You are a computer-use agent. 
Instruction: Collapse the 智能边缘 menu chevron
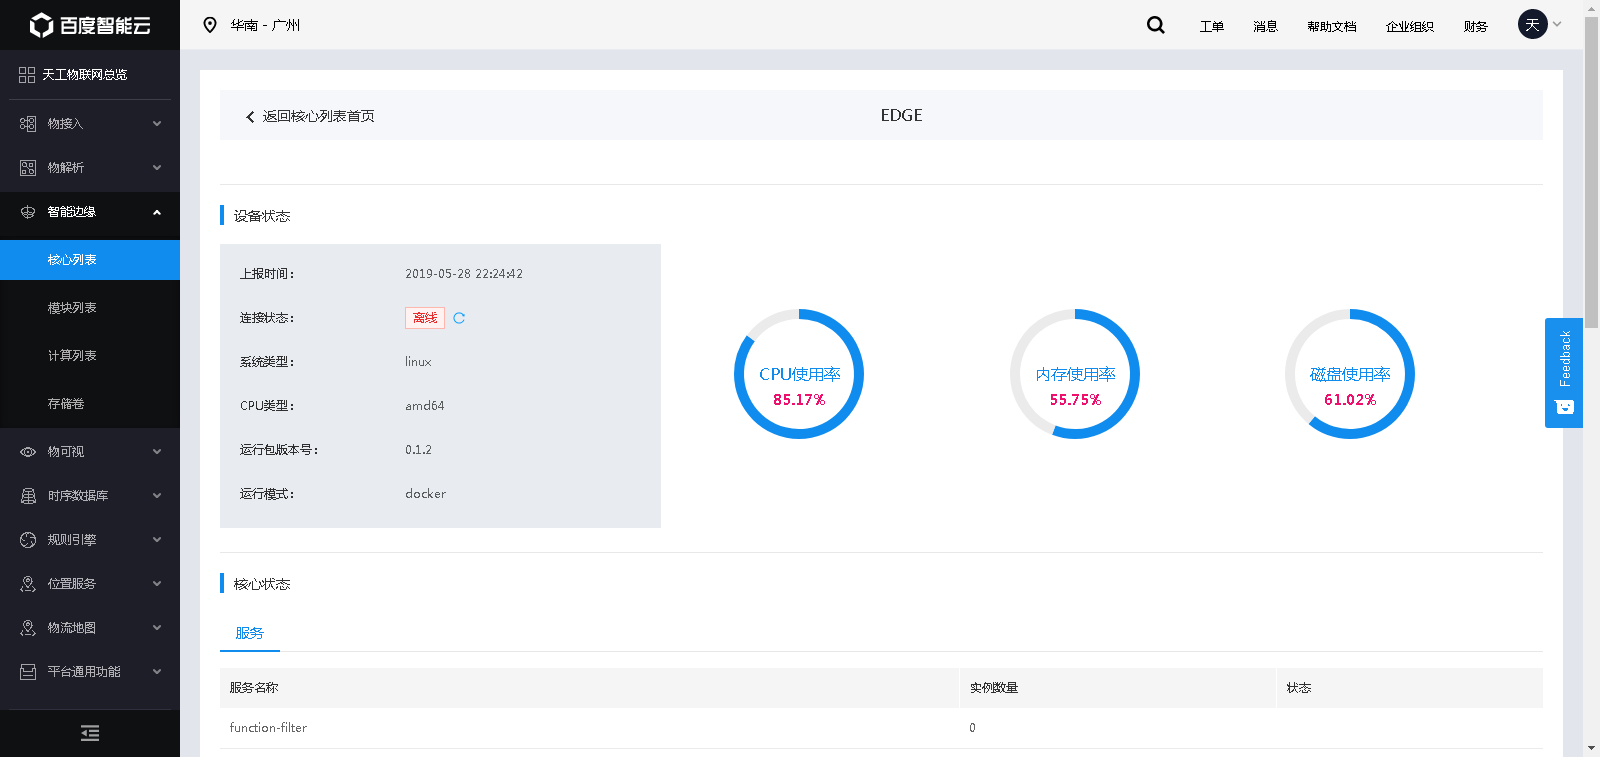click(x=157, y=212)
